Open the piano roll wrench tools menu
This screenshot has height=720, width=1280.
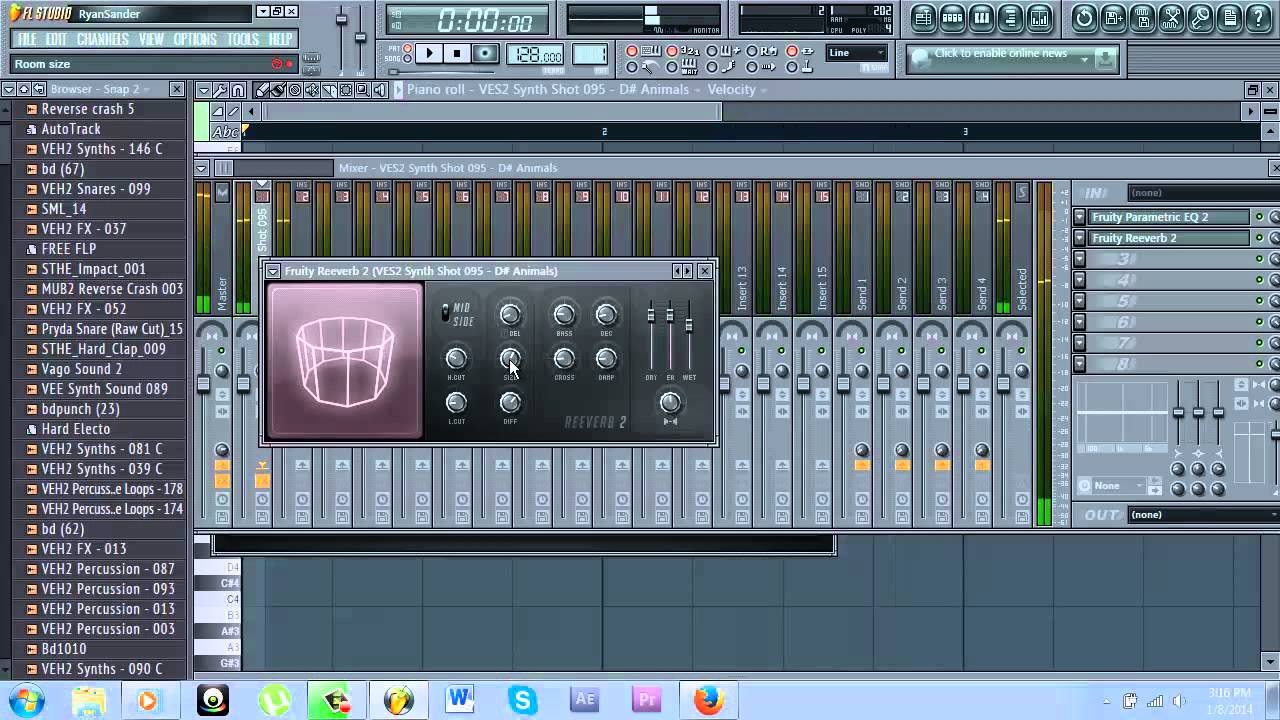coord(220,90)
